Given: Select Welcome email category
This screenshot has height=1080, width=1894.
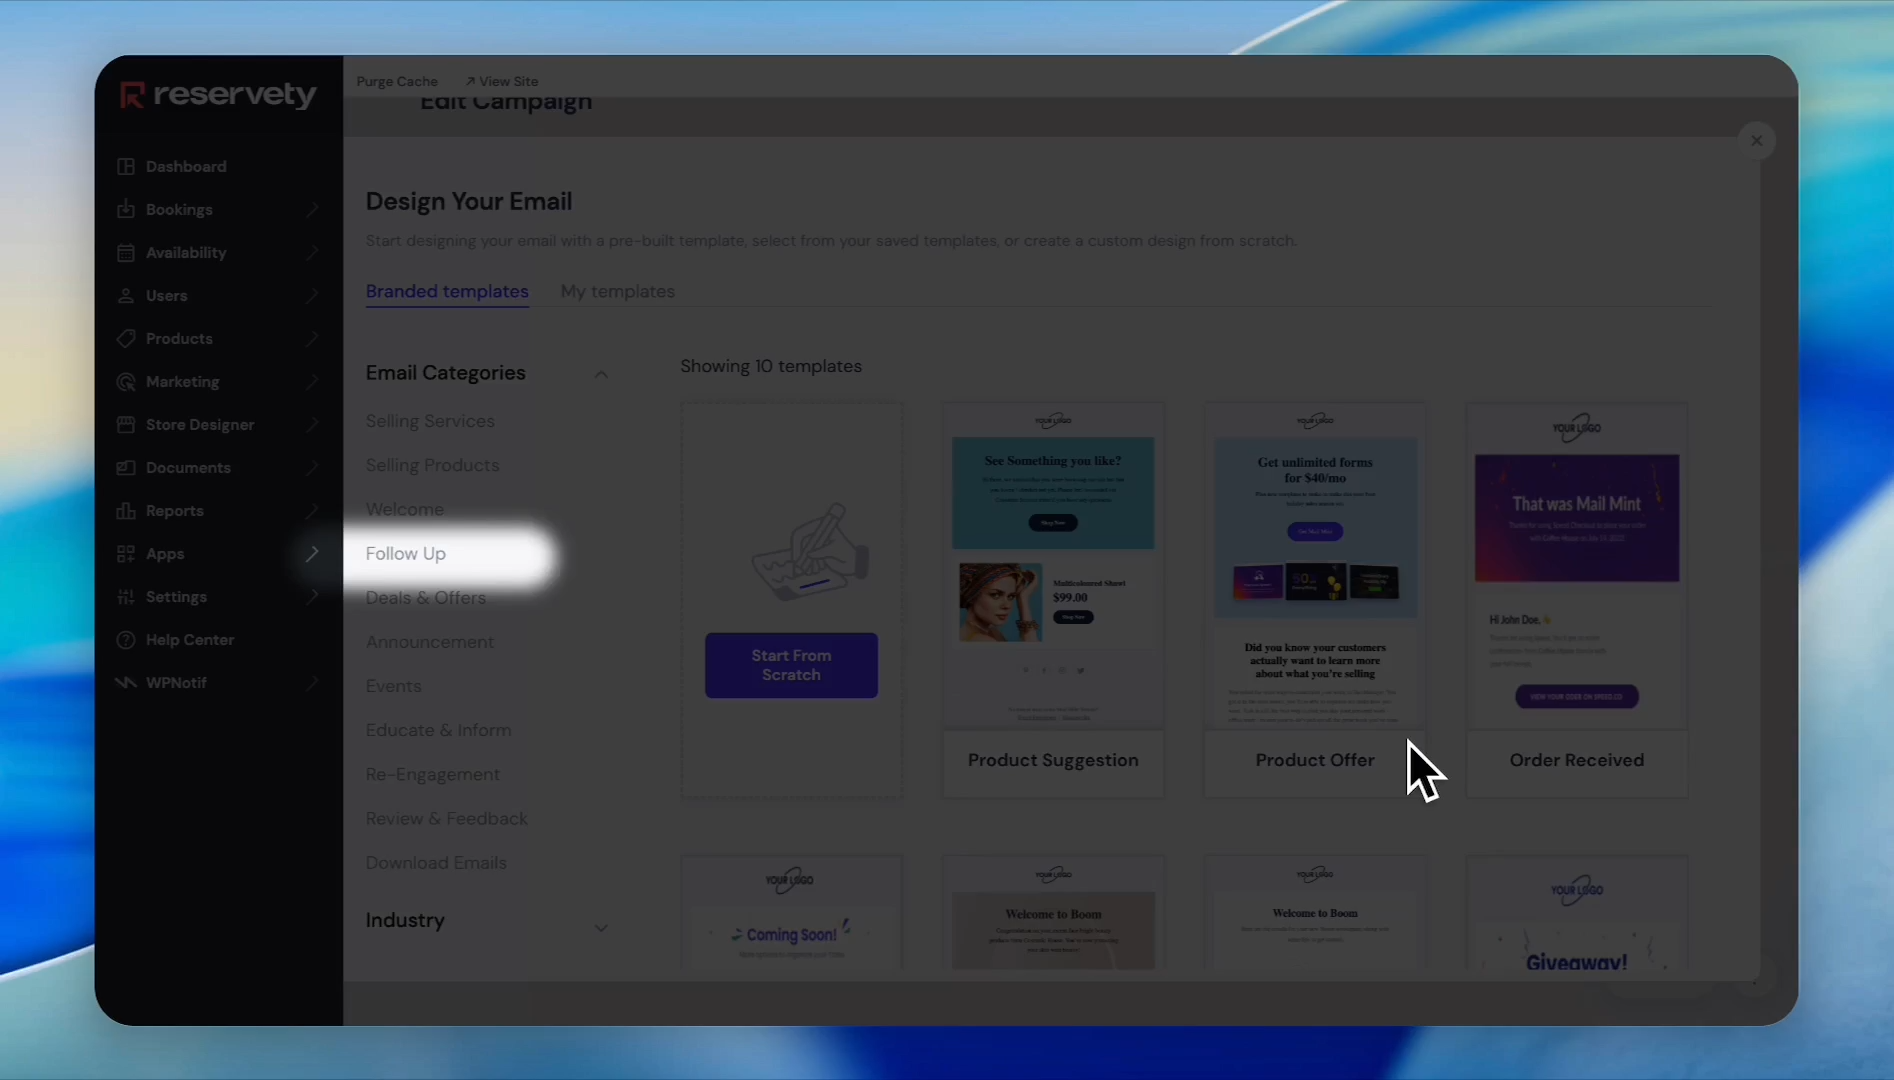Looking at the screenshot, I should point(404,509).
